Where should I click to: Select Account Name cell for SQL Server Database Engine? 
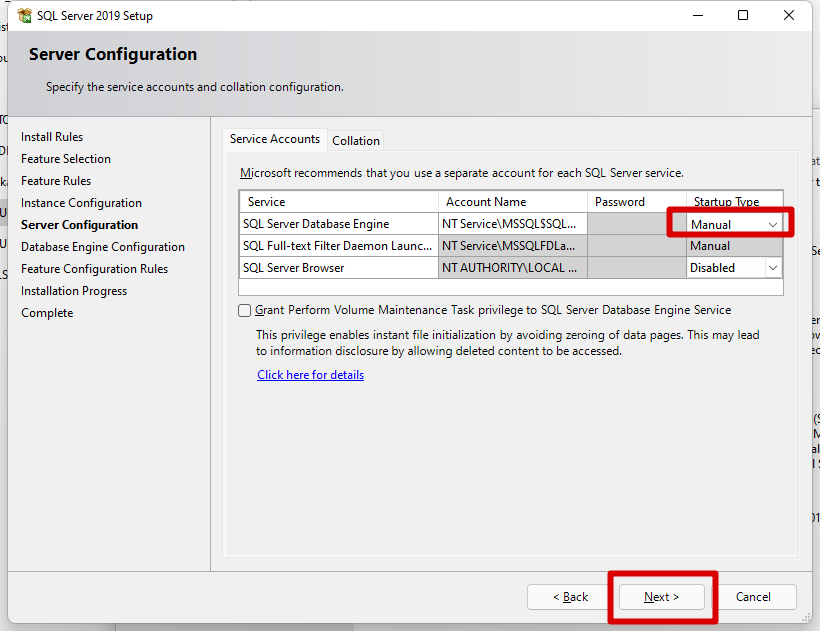pyautogui.click(x=512, y=224)
